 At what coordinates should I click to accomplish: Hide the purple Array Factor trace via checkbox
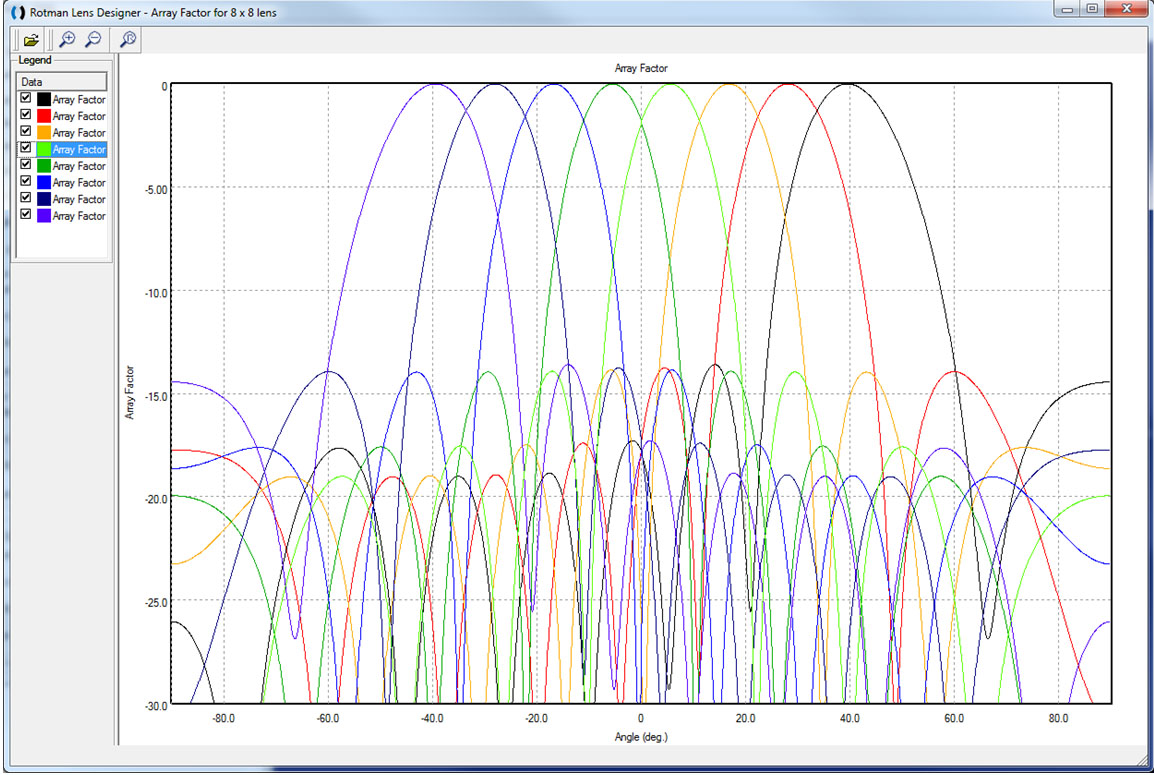(26, 214)
